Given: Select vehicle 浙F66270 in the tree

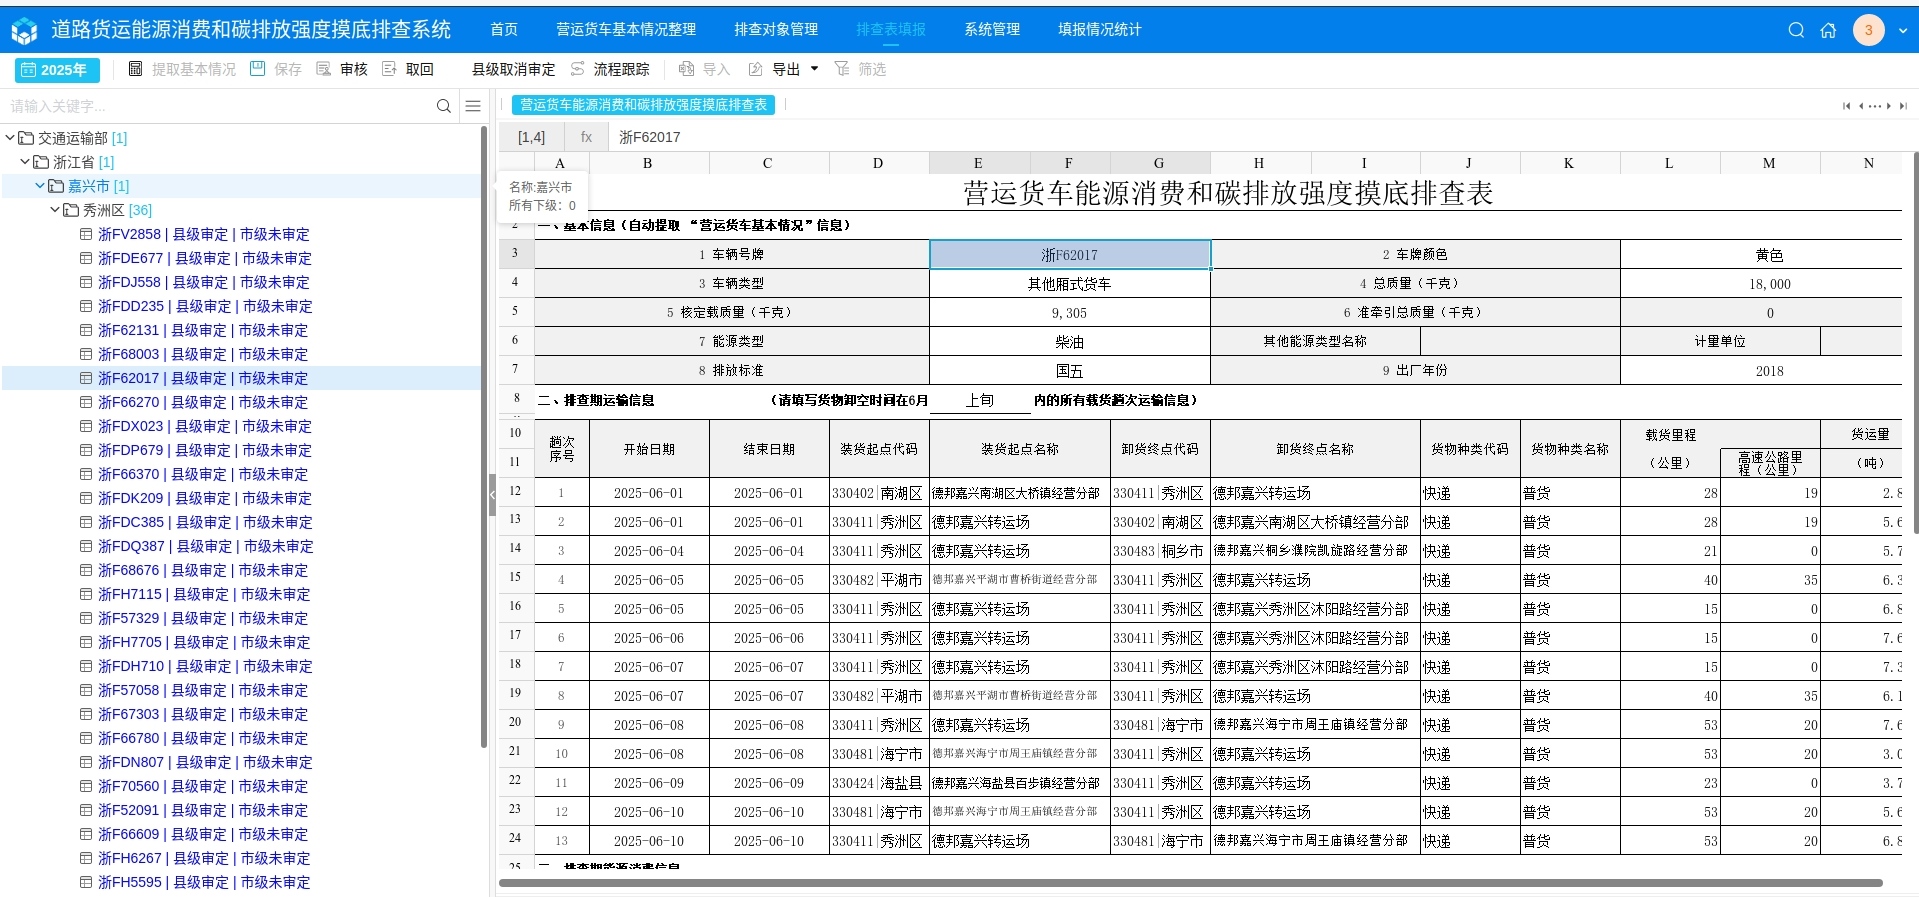Looking at the screenshot, I should 203,402.
